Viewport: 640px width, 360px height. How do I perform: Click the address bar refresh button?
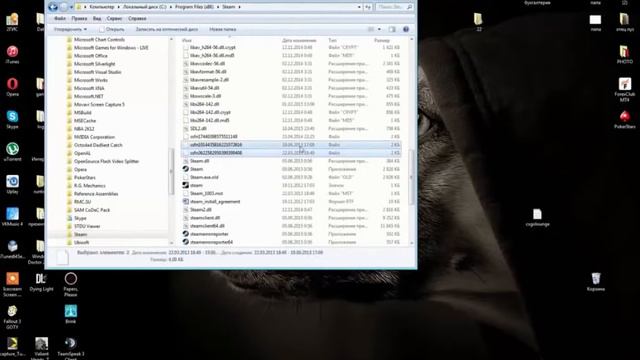[x=368, y=7]
